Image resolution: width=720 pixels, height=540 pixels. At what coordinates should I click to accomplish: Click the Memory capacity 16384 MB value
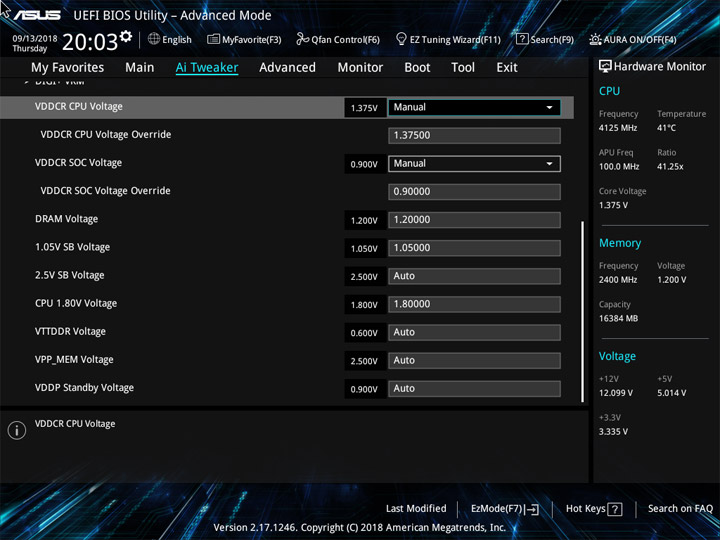coord(618,318)
